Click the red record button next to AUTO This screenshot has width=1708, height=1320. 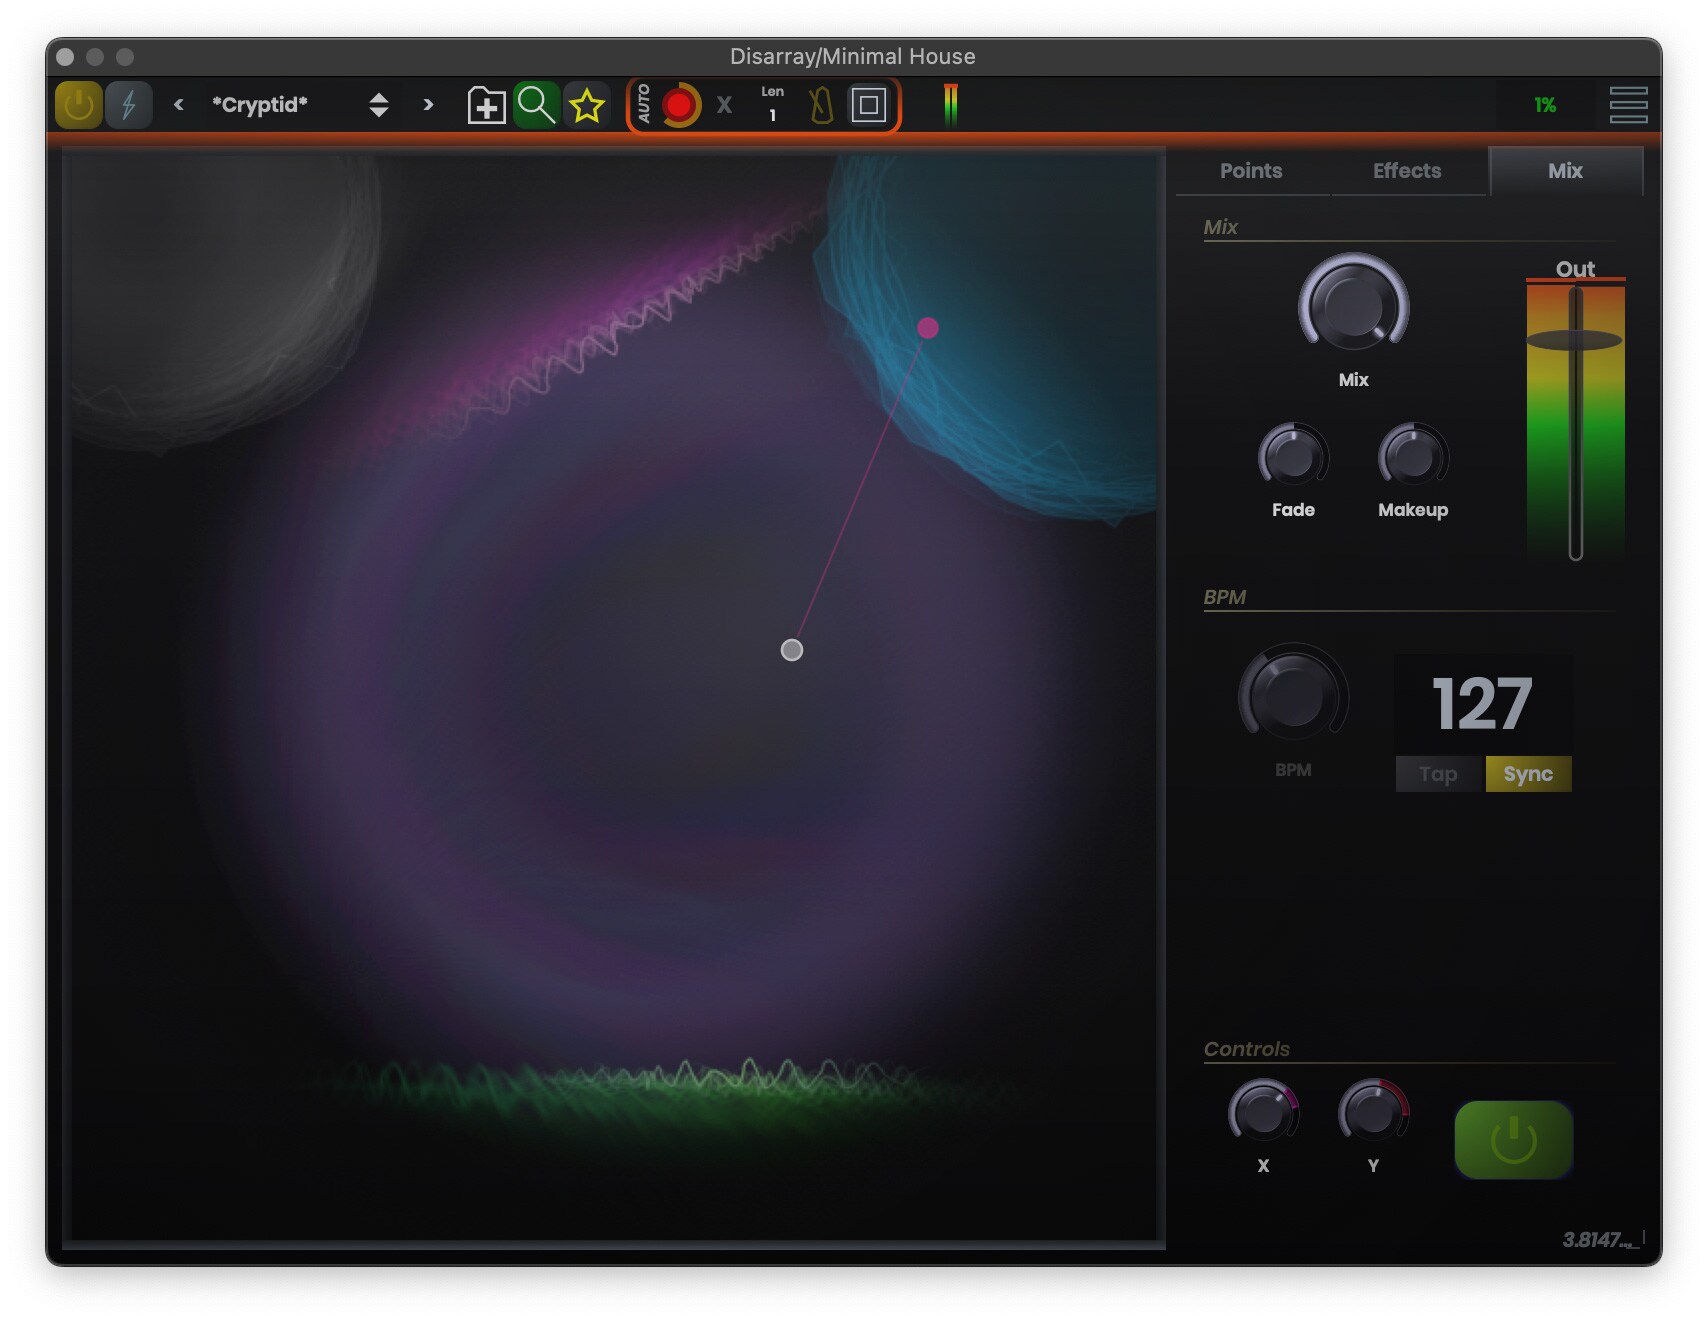679,104
